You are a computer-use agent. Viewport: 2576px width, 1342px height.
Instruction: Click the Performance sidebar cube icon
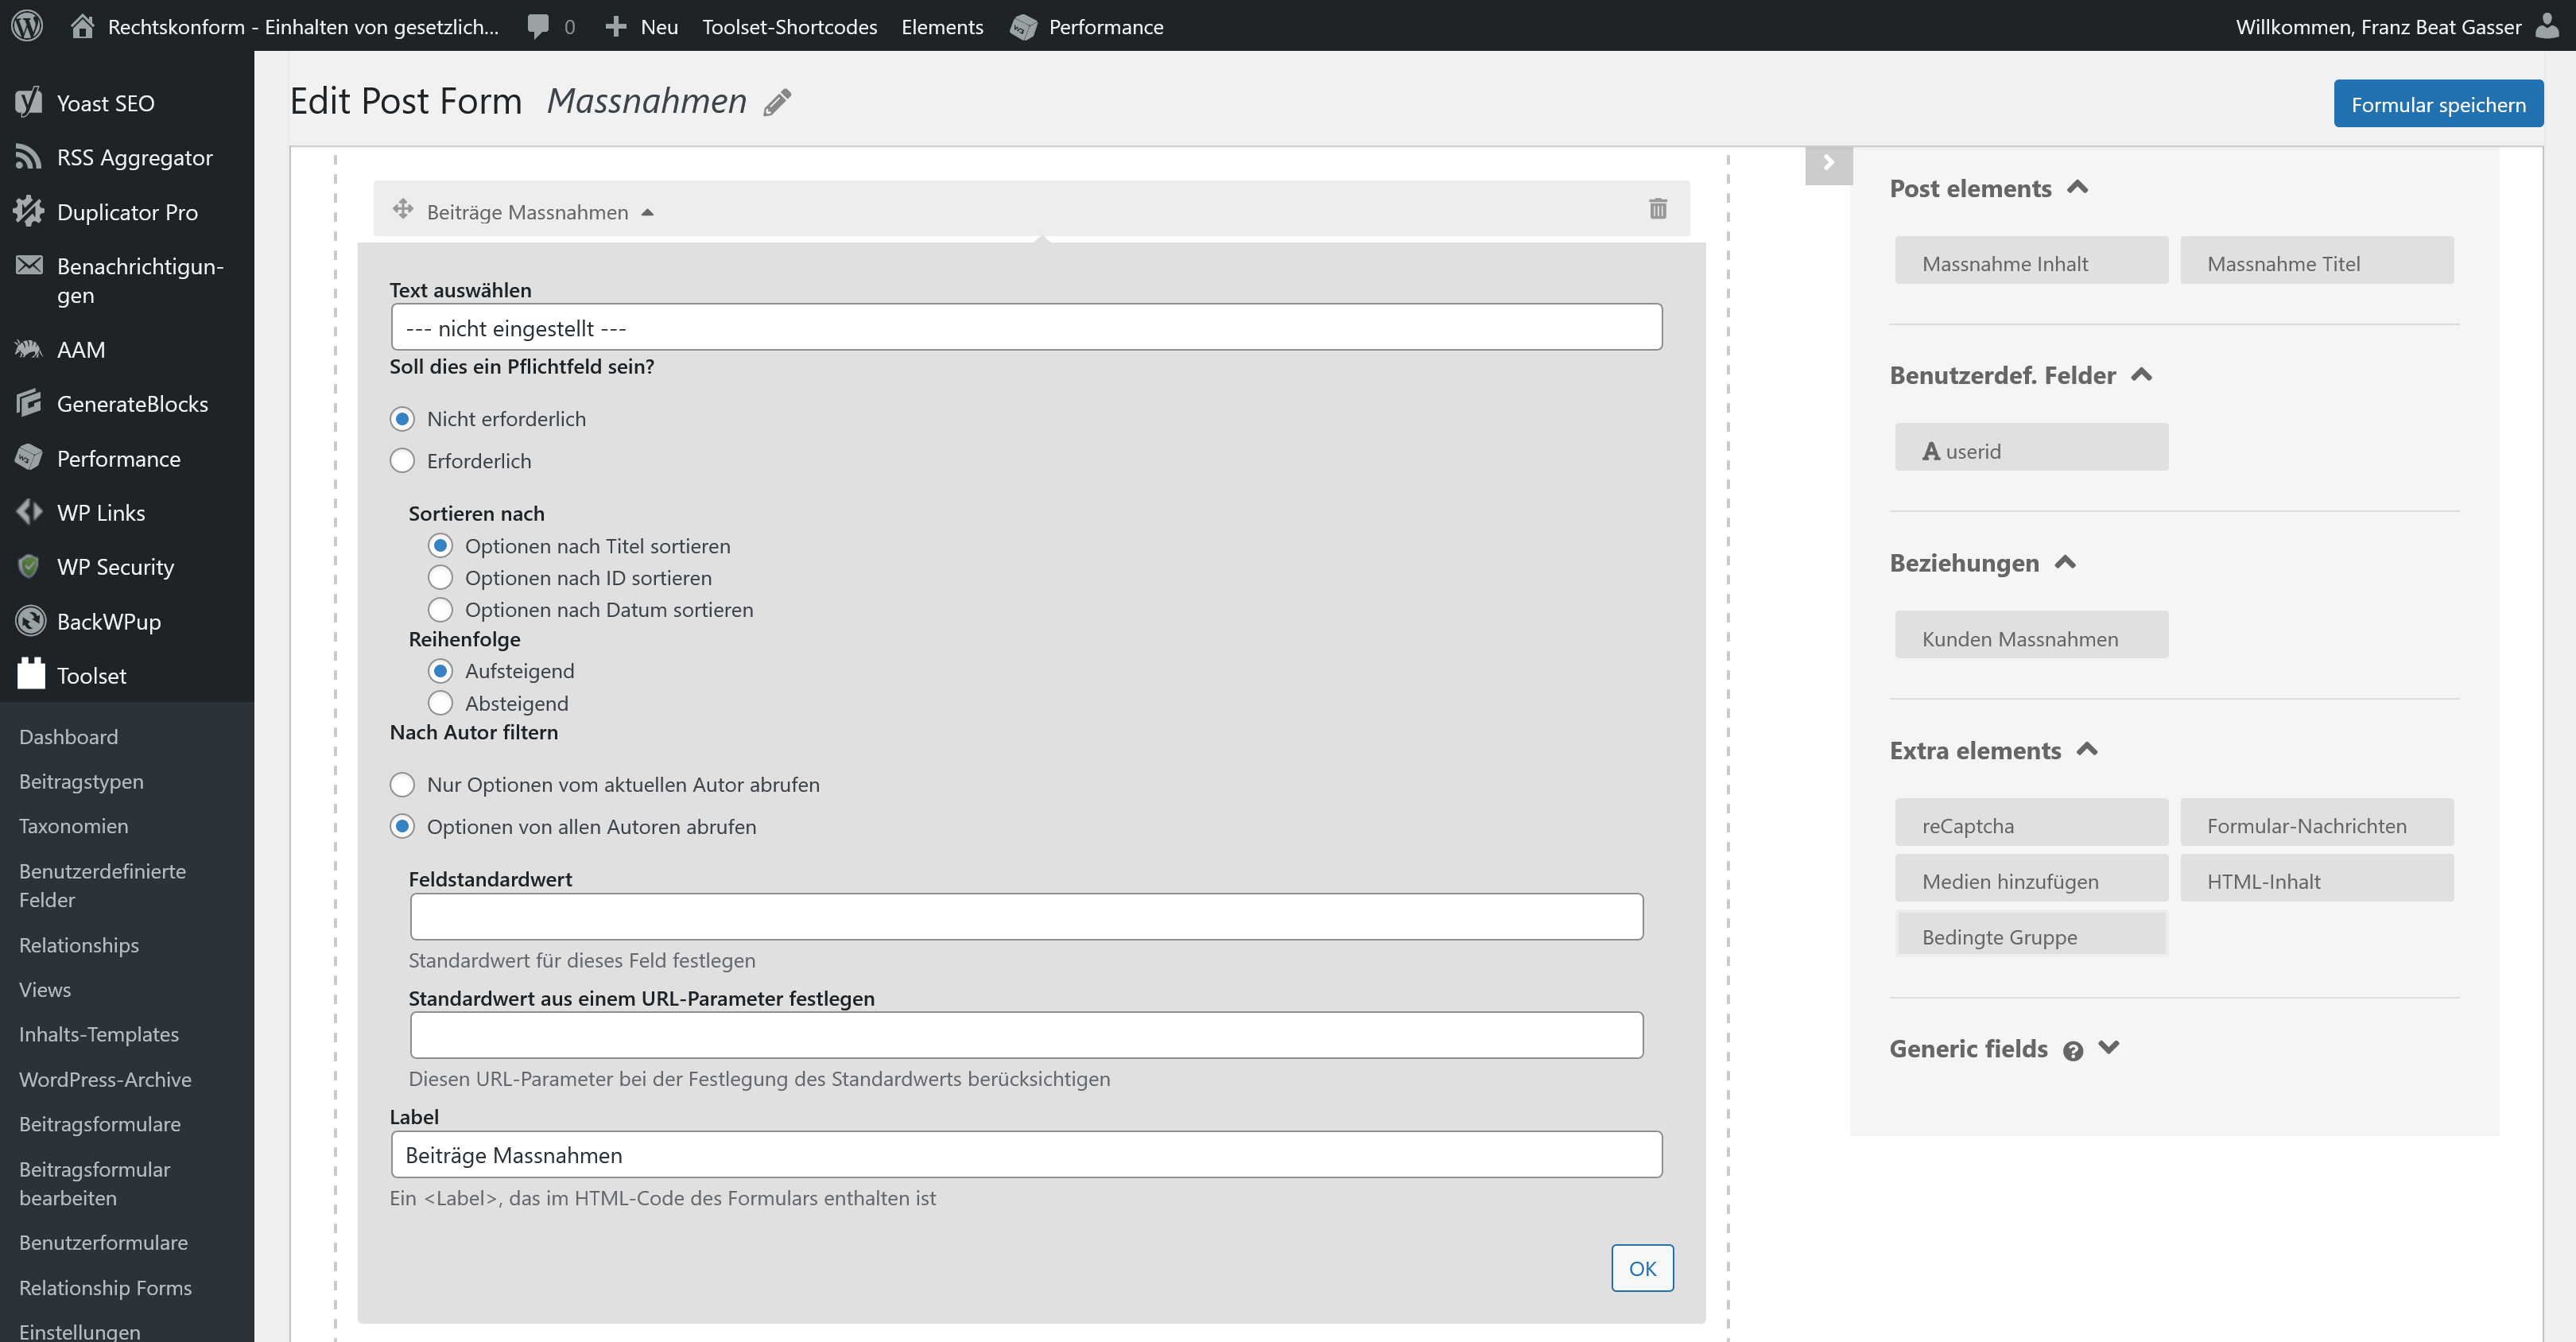(x=29, y=457)
